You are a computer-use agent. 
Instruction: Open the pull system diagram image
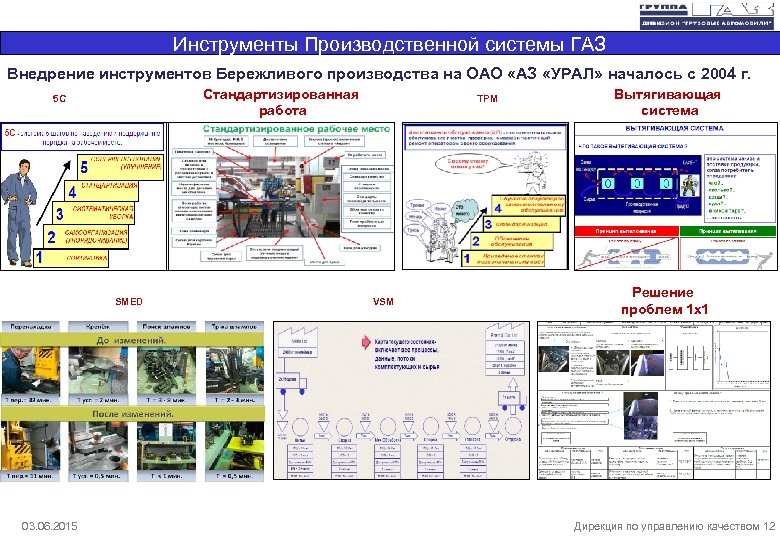(676, 196)
